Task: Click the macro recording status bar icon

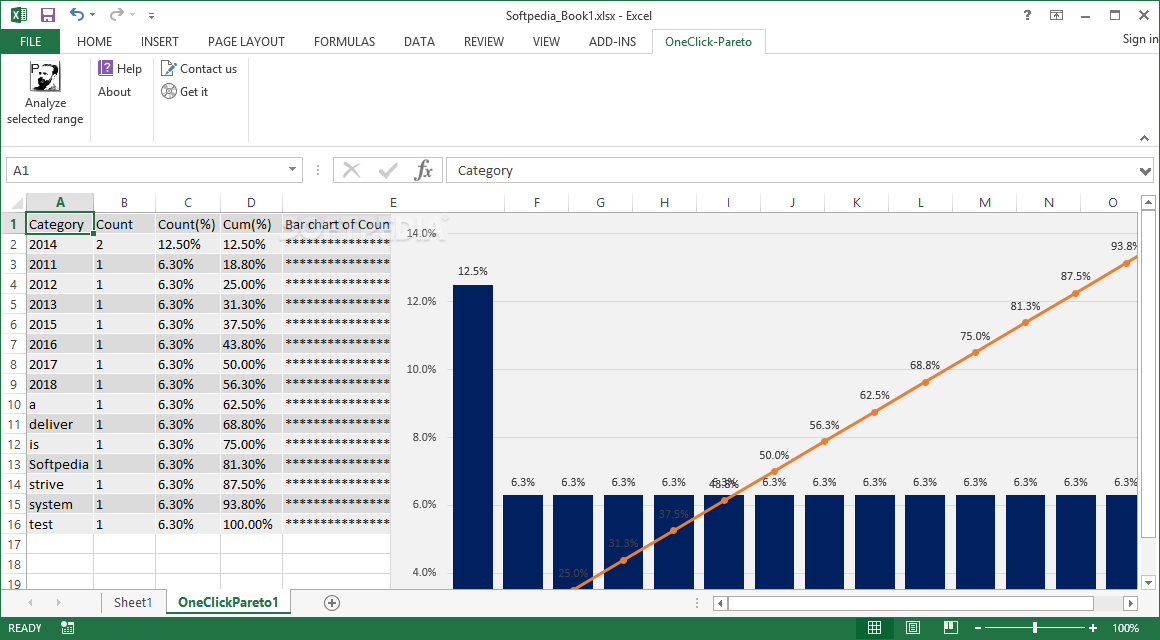Action: coord(67,628)
